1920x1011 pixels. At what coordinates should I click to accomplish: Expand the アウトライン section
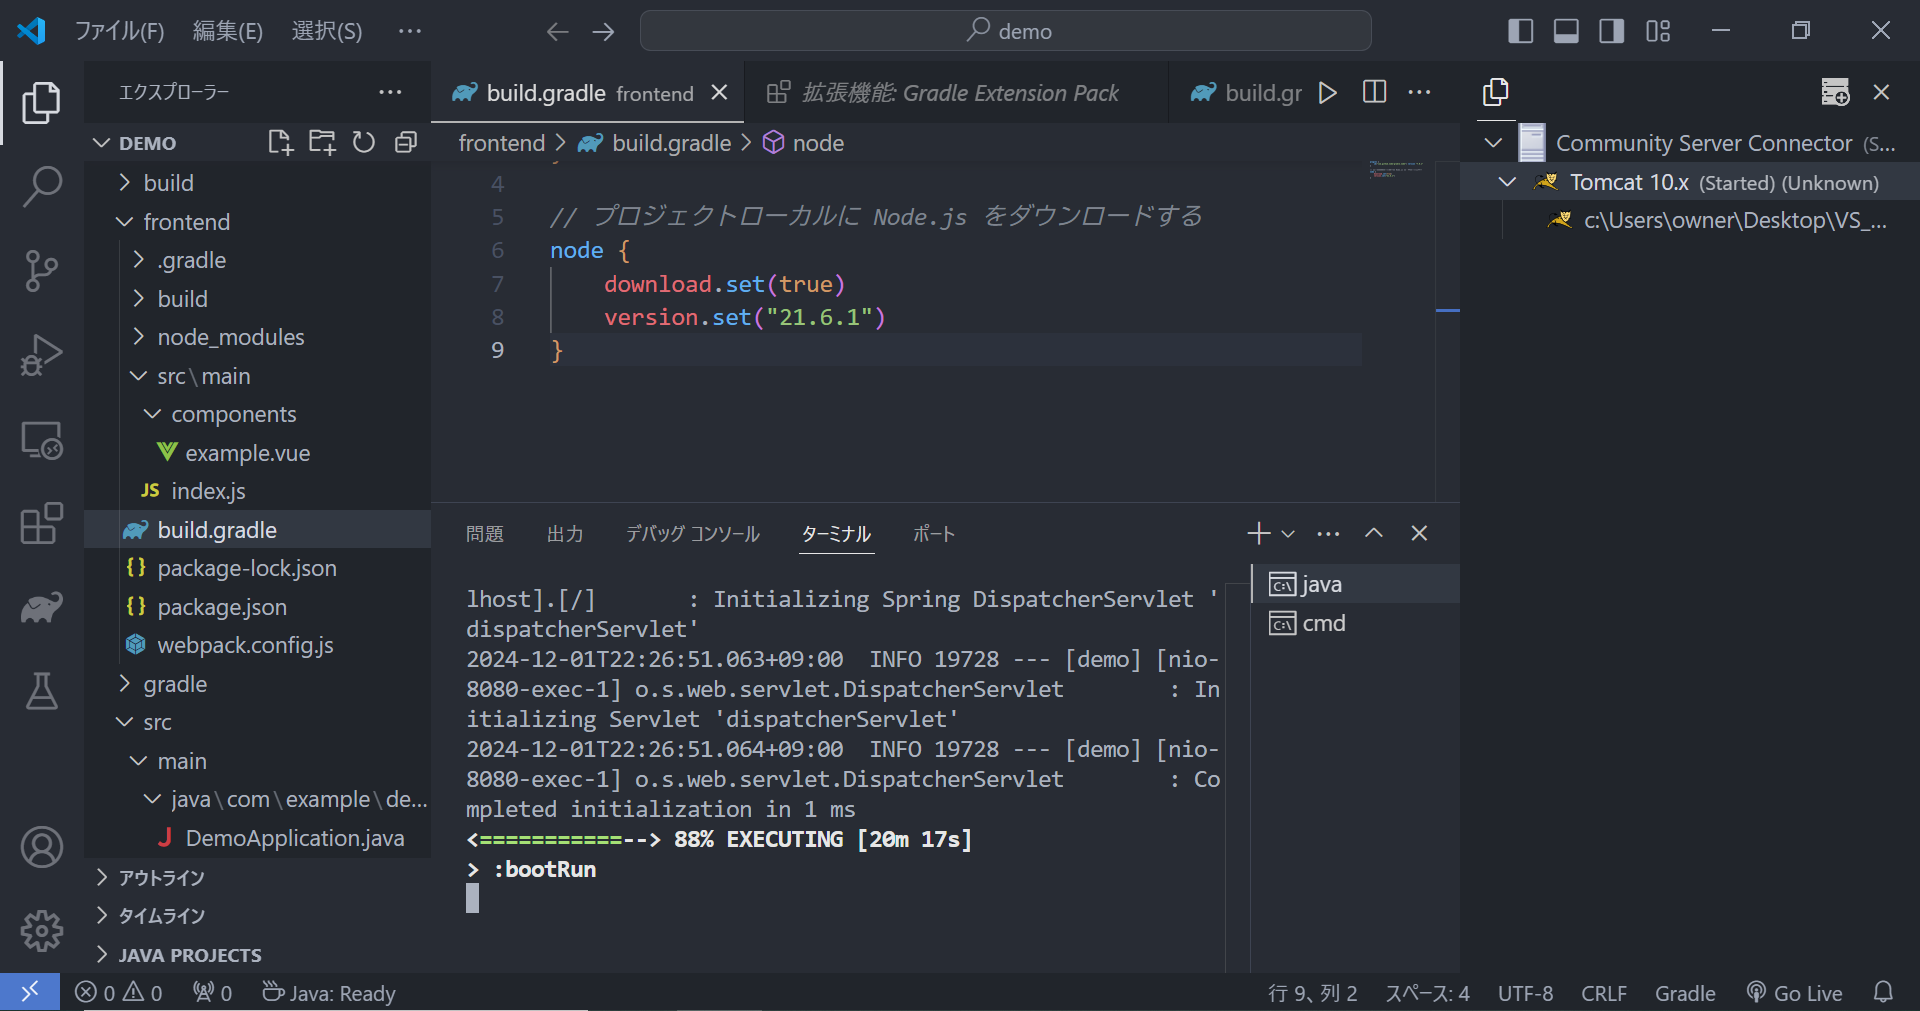click(x=257, y=878)
